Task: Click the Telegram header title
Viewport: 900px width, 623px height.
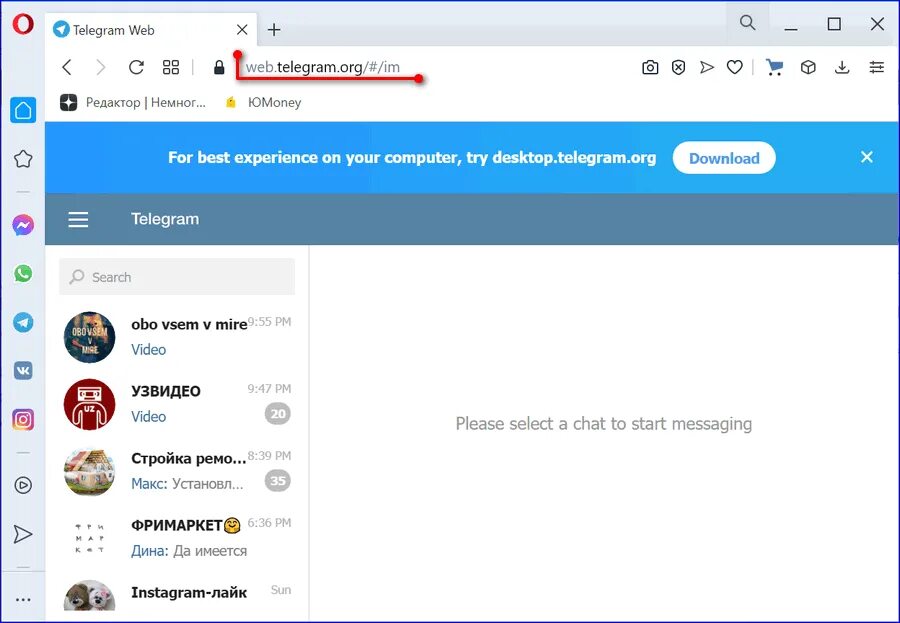Action: click(x=165, y=219)
